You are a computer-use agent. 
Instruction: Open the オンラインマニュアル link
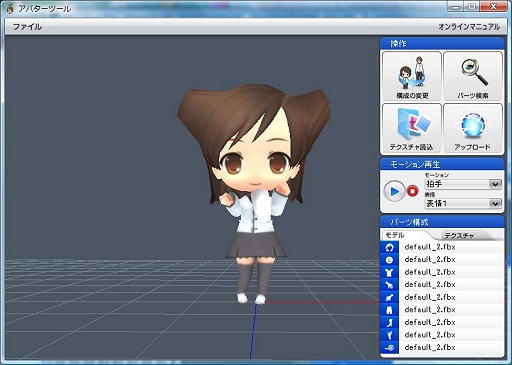[x=469, y=27]
